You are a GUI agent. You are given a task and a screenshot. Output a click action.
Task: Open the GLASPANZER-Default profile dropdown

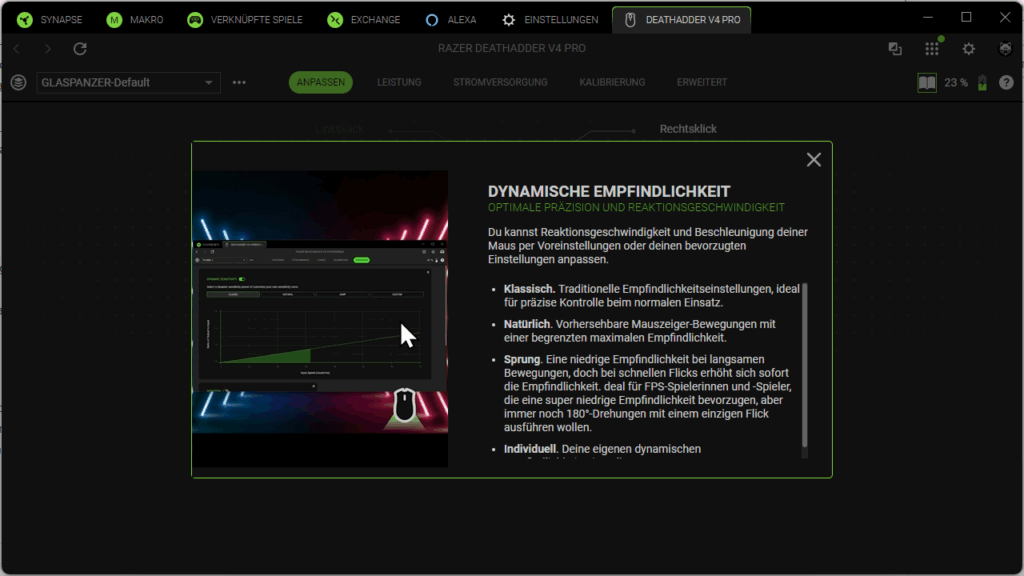tap(128, 82)
